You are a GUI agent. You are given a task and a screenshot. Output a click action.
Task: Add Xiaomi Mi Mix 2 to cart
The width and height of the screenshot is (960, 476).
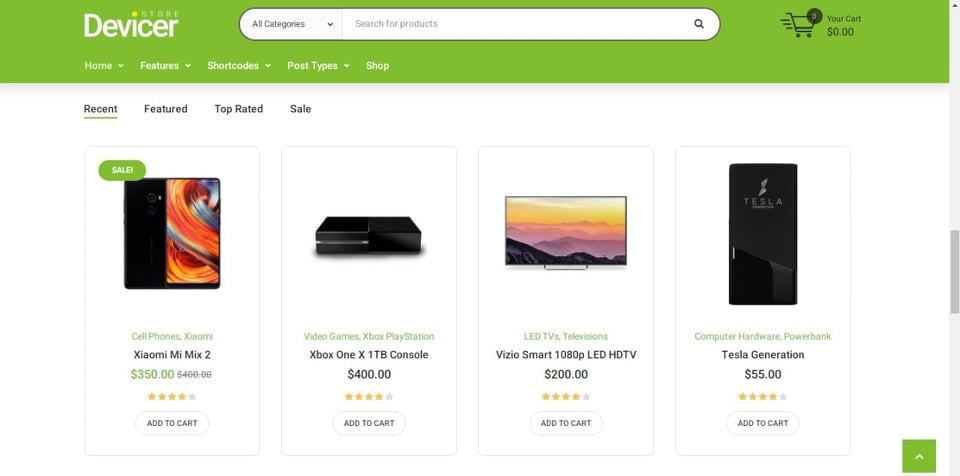(x=172, y=423)
